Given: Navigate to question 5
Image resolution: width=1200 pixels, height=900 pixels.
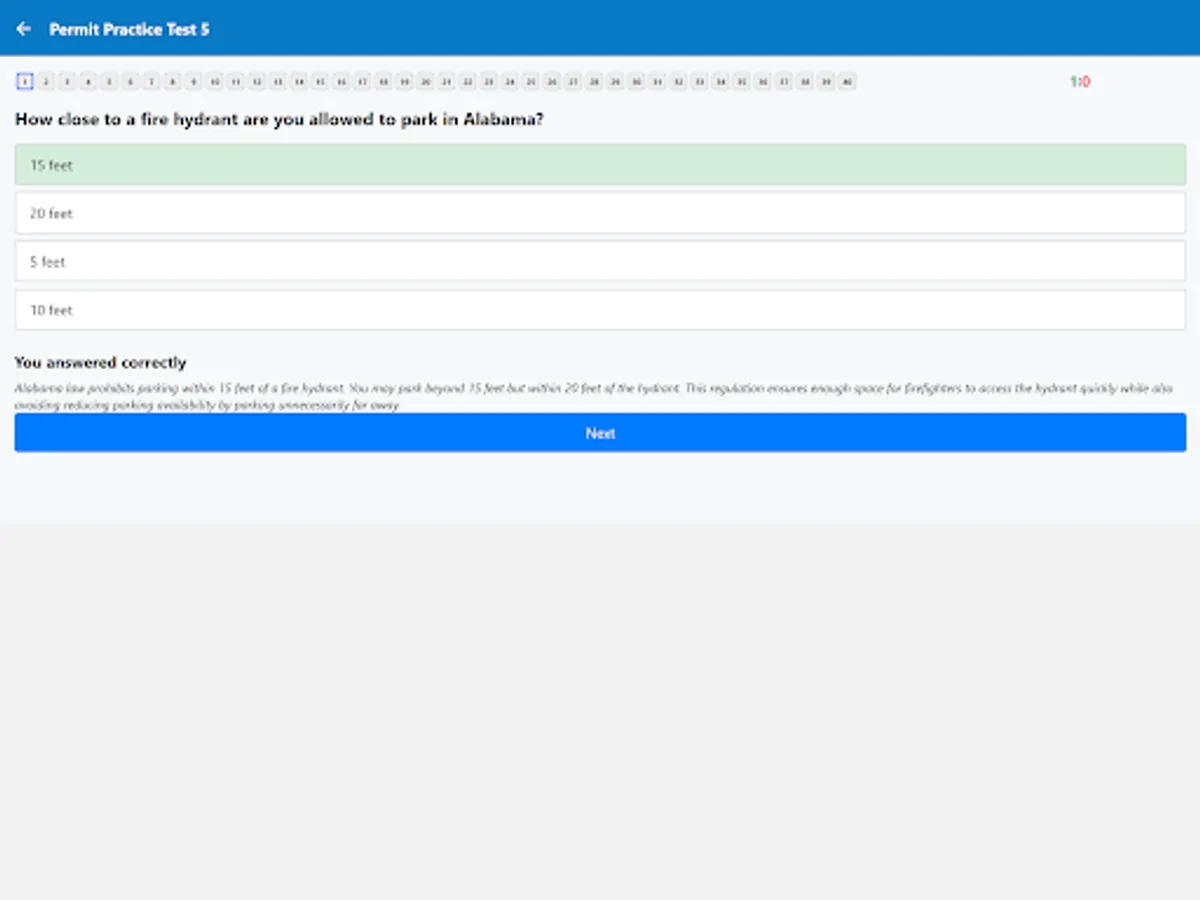Looking at the screenshot, I should pyautogui.click(x=109, y=81).
